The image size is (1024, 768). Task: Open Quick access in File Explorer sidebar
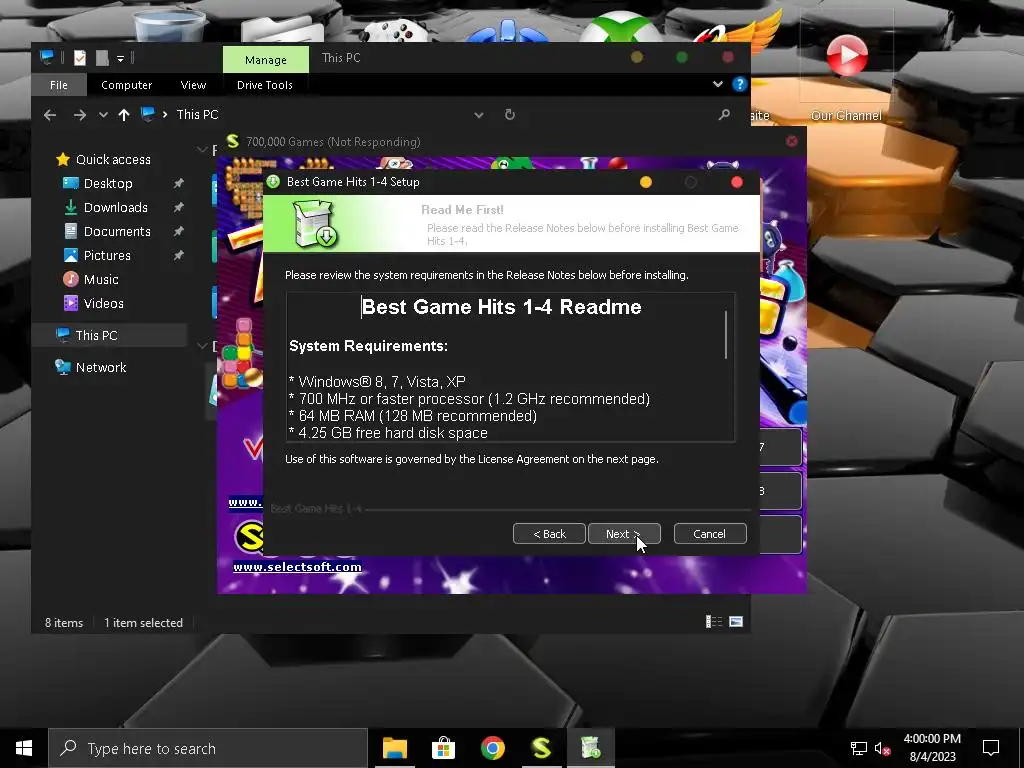click(113, 159)
